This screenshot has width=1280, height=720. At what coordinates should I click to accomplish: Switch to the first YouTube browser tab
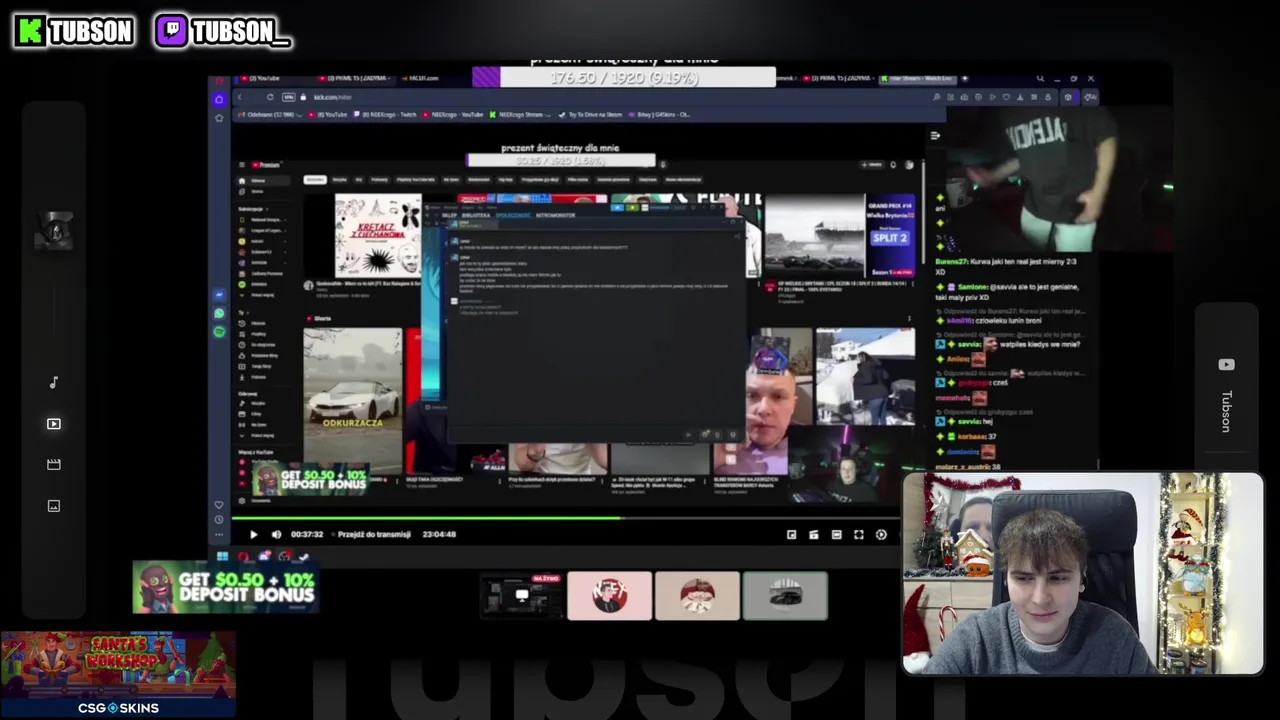pyautogui.click(x=262, y=78)
